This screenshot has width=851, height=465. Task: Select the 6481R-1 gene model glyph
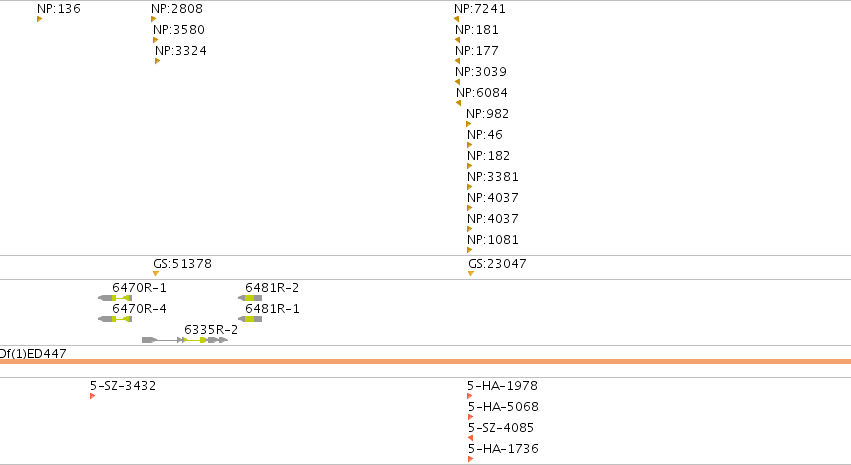[250, 319]
